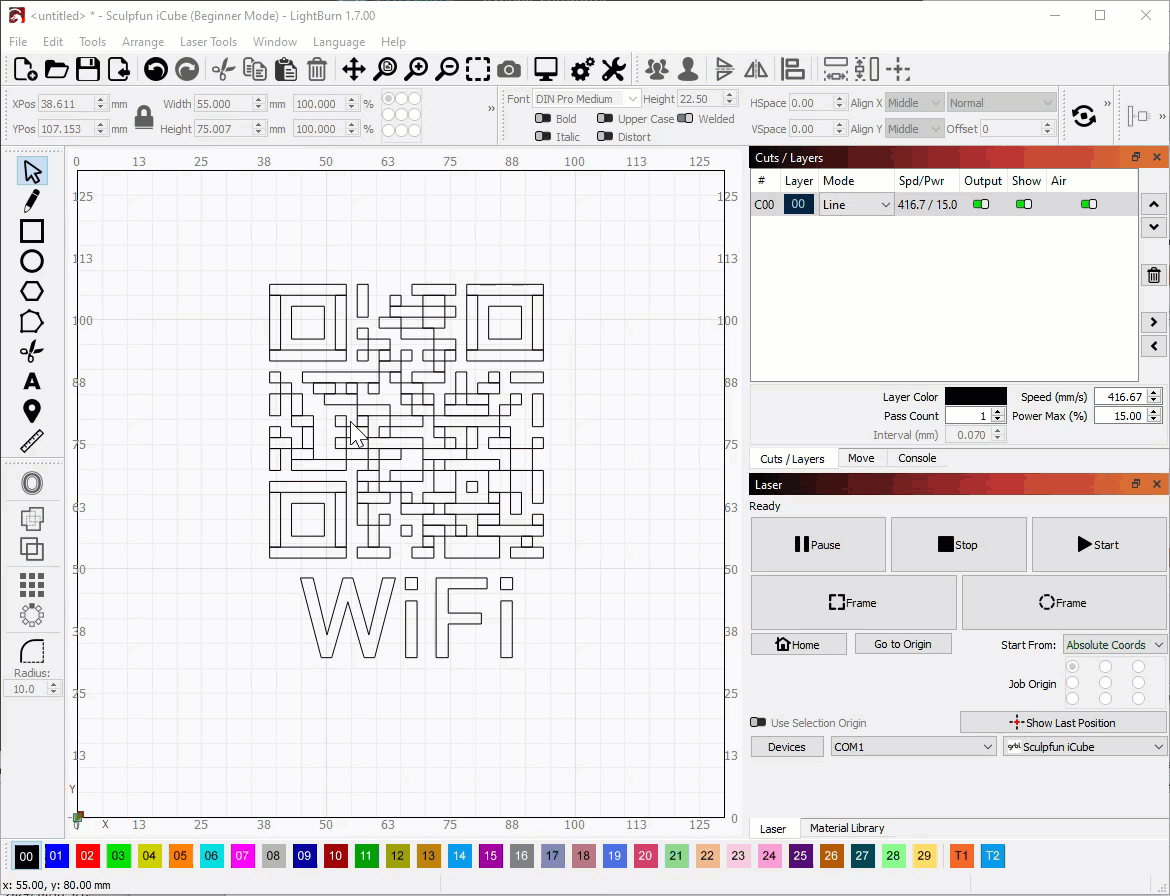Image resolution: width=1170 pixels, height=896 pixels.
Task: Select the Draw Lines pencil tool
Action: tap(32, 201)
